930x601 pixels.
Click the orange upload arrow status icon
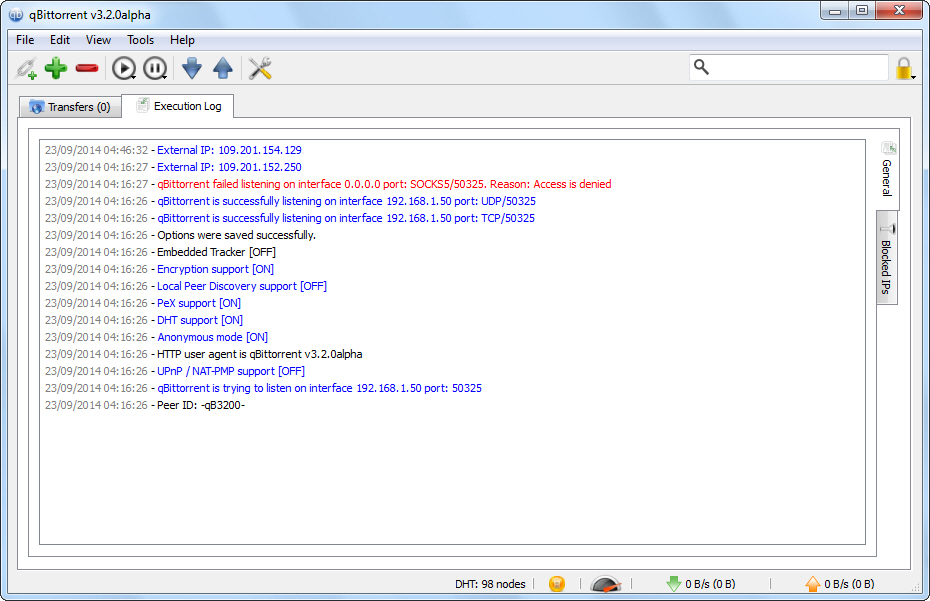[813, 584]
